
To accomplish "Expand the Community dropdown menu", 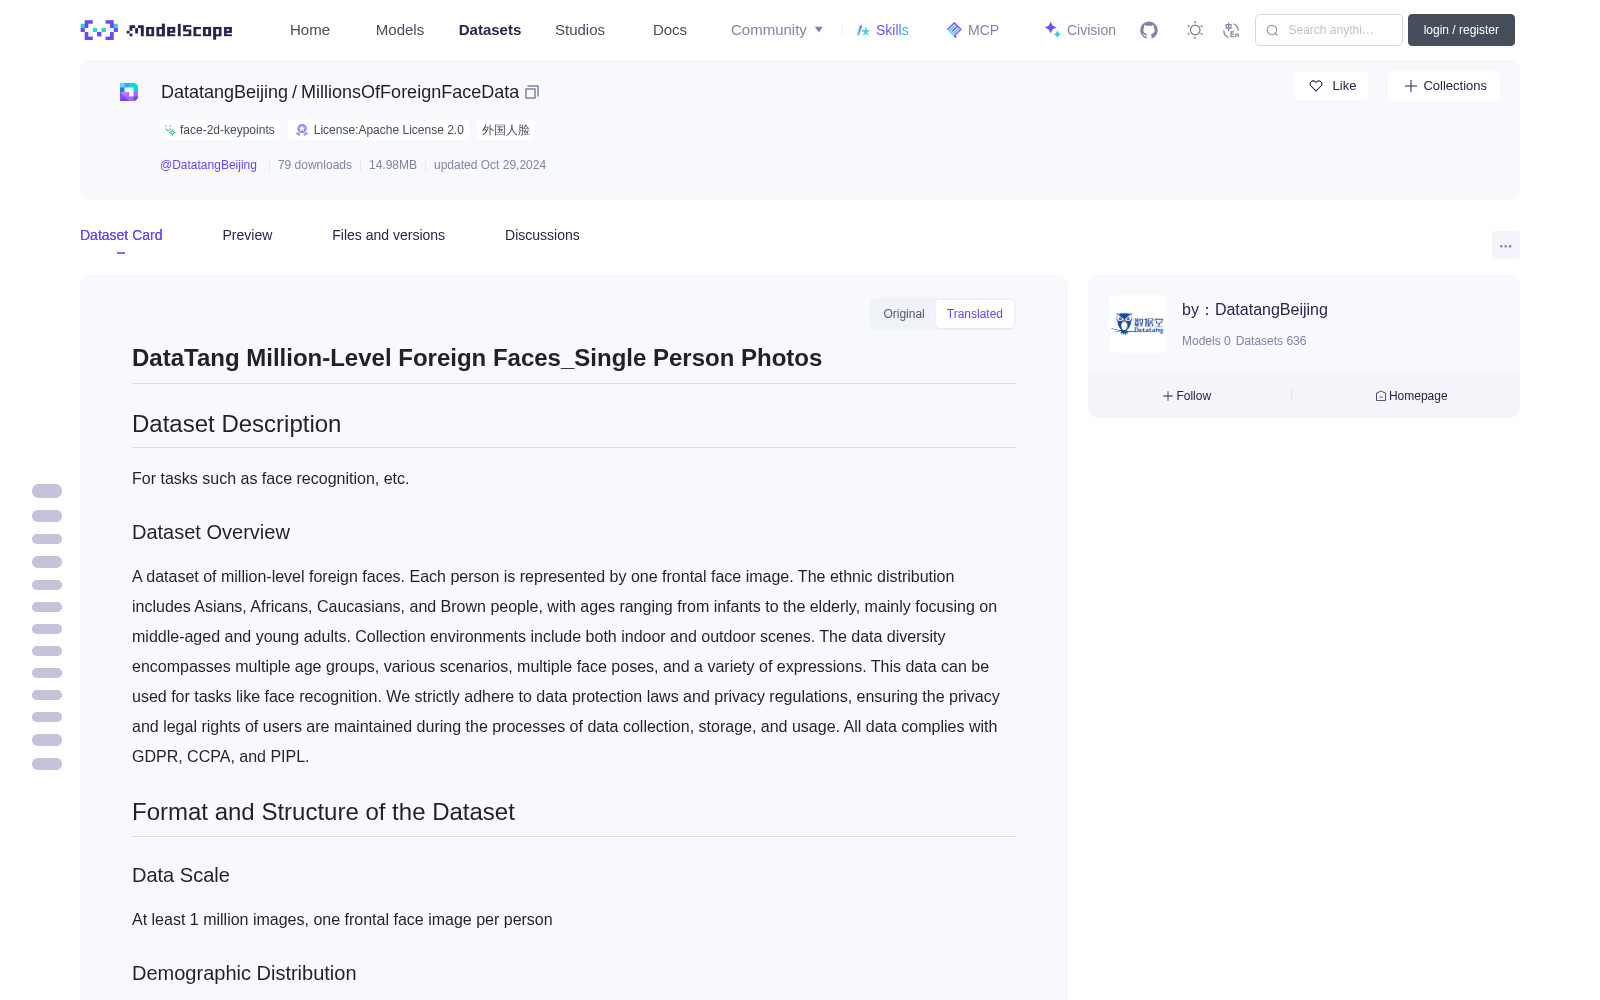I will [x=777, y=30].
